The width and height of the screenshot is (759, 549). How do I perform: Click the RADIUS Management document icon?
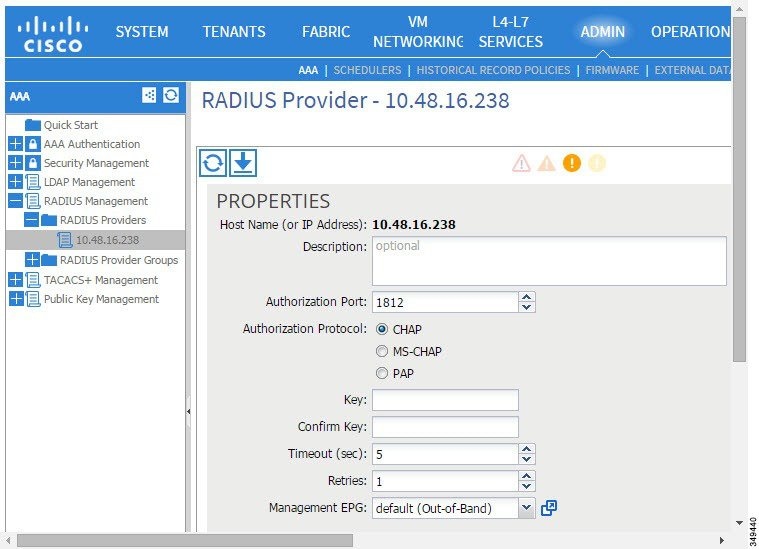click(x=32, y=201)
